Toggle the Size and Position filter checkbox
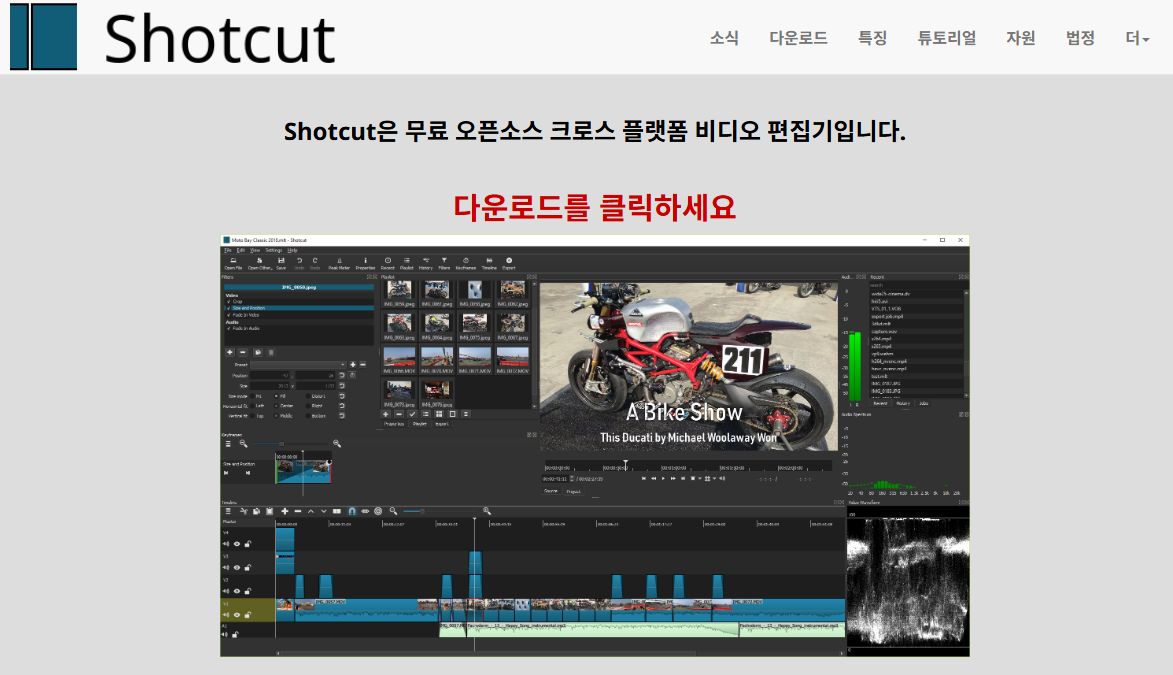1173x675 pixels. [x=228, y=308]
